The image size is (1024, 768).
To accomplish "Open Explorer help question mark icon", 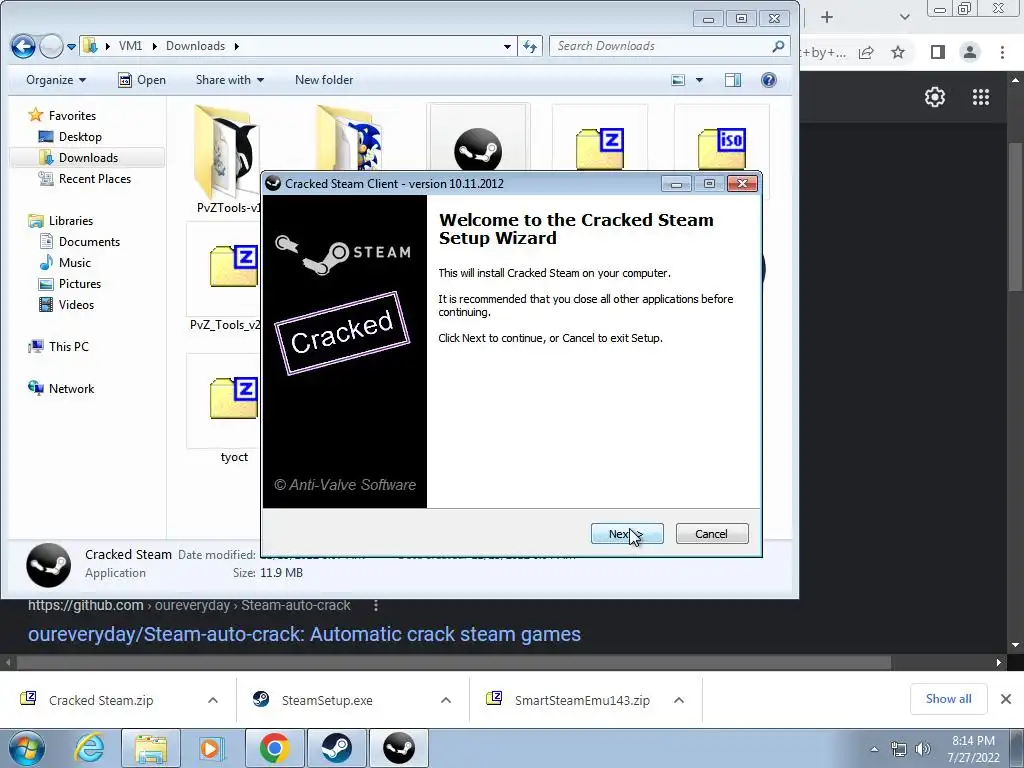I will [769, 80].
